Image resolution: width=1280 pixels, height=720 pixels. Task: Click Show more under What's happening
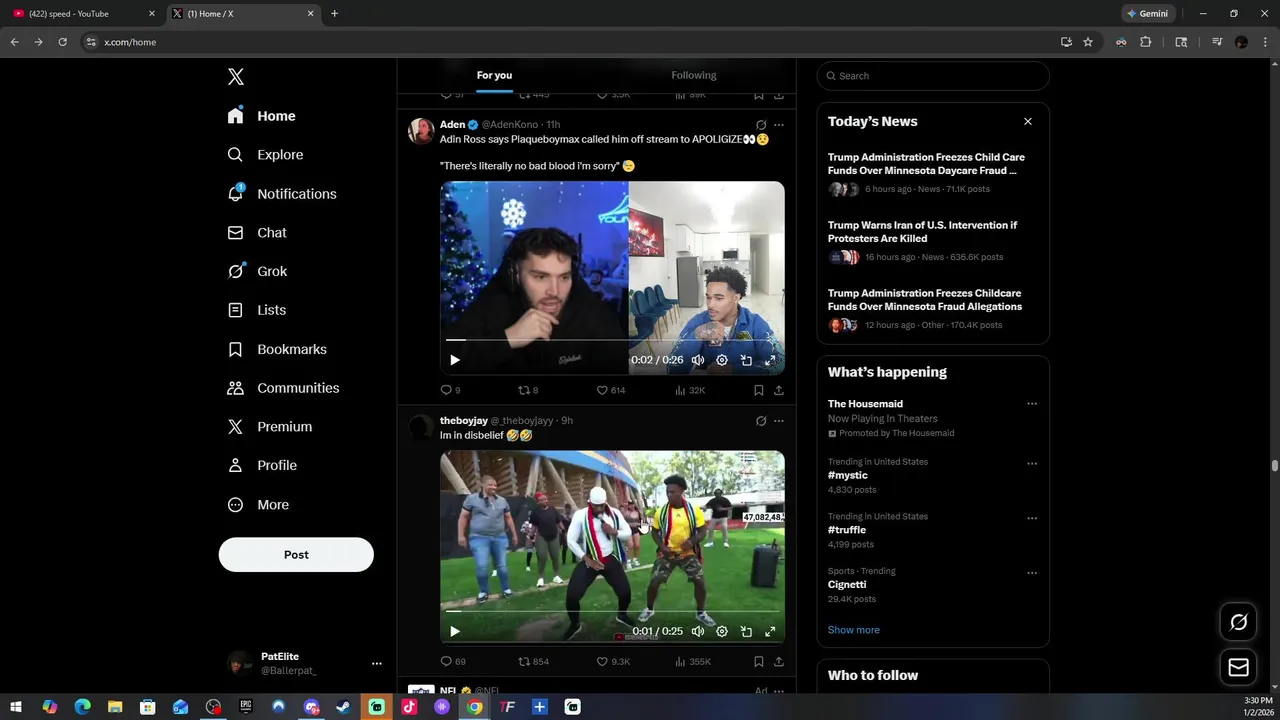(x=853, y=630)
